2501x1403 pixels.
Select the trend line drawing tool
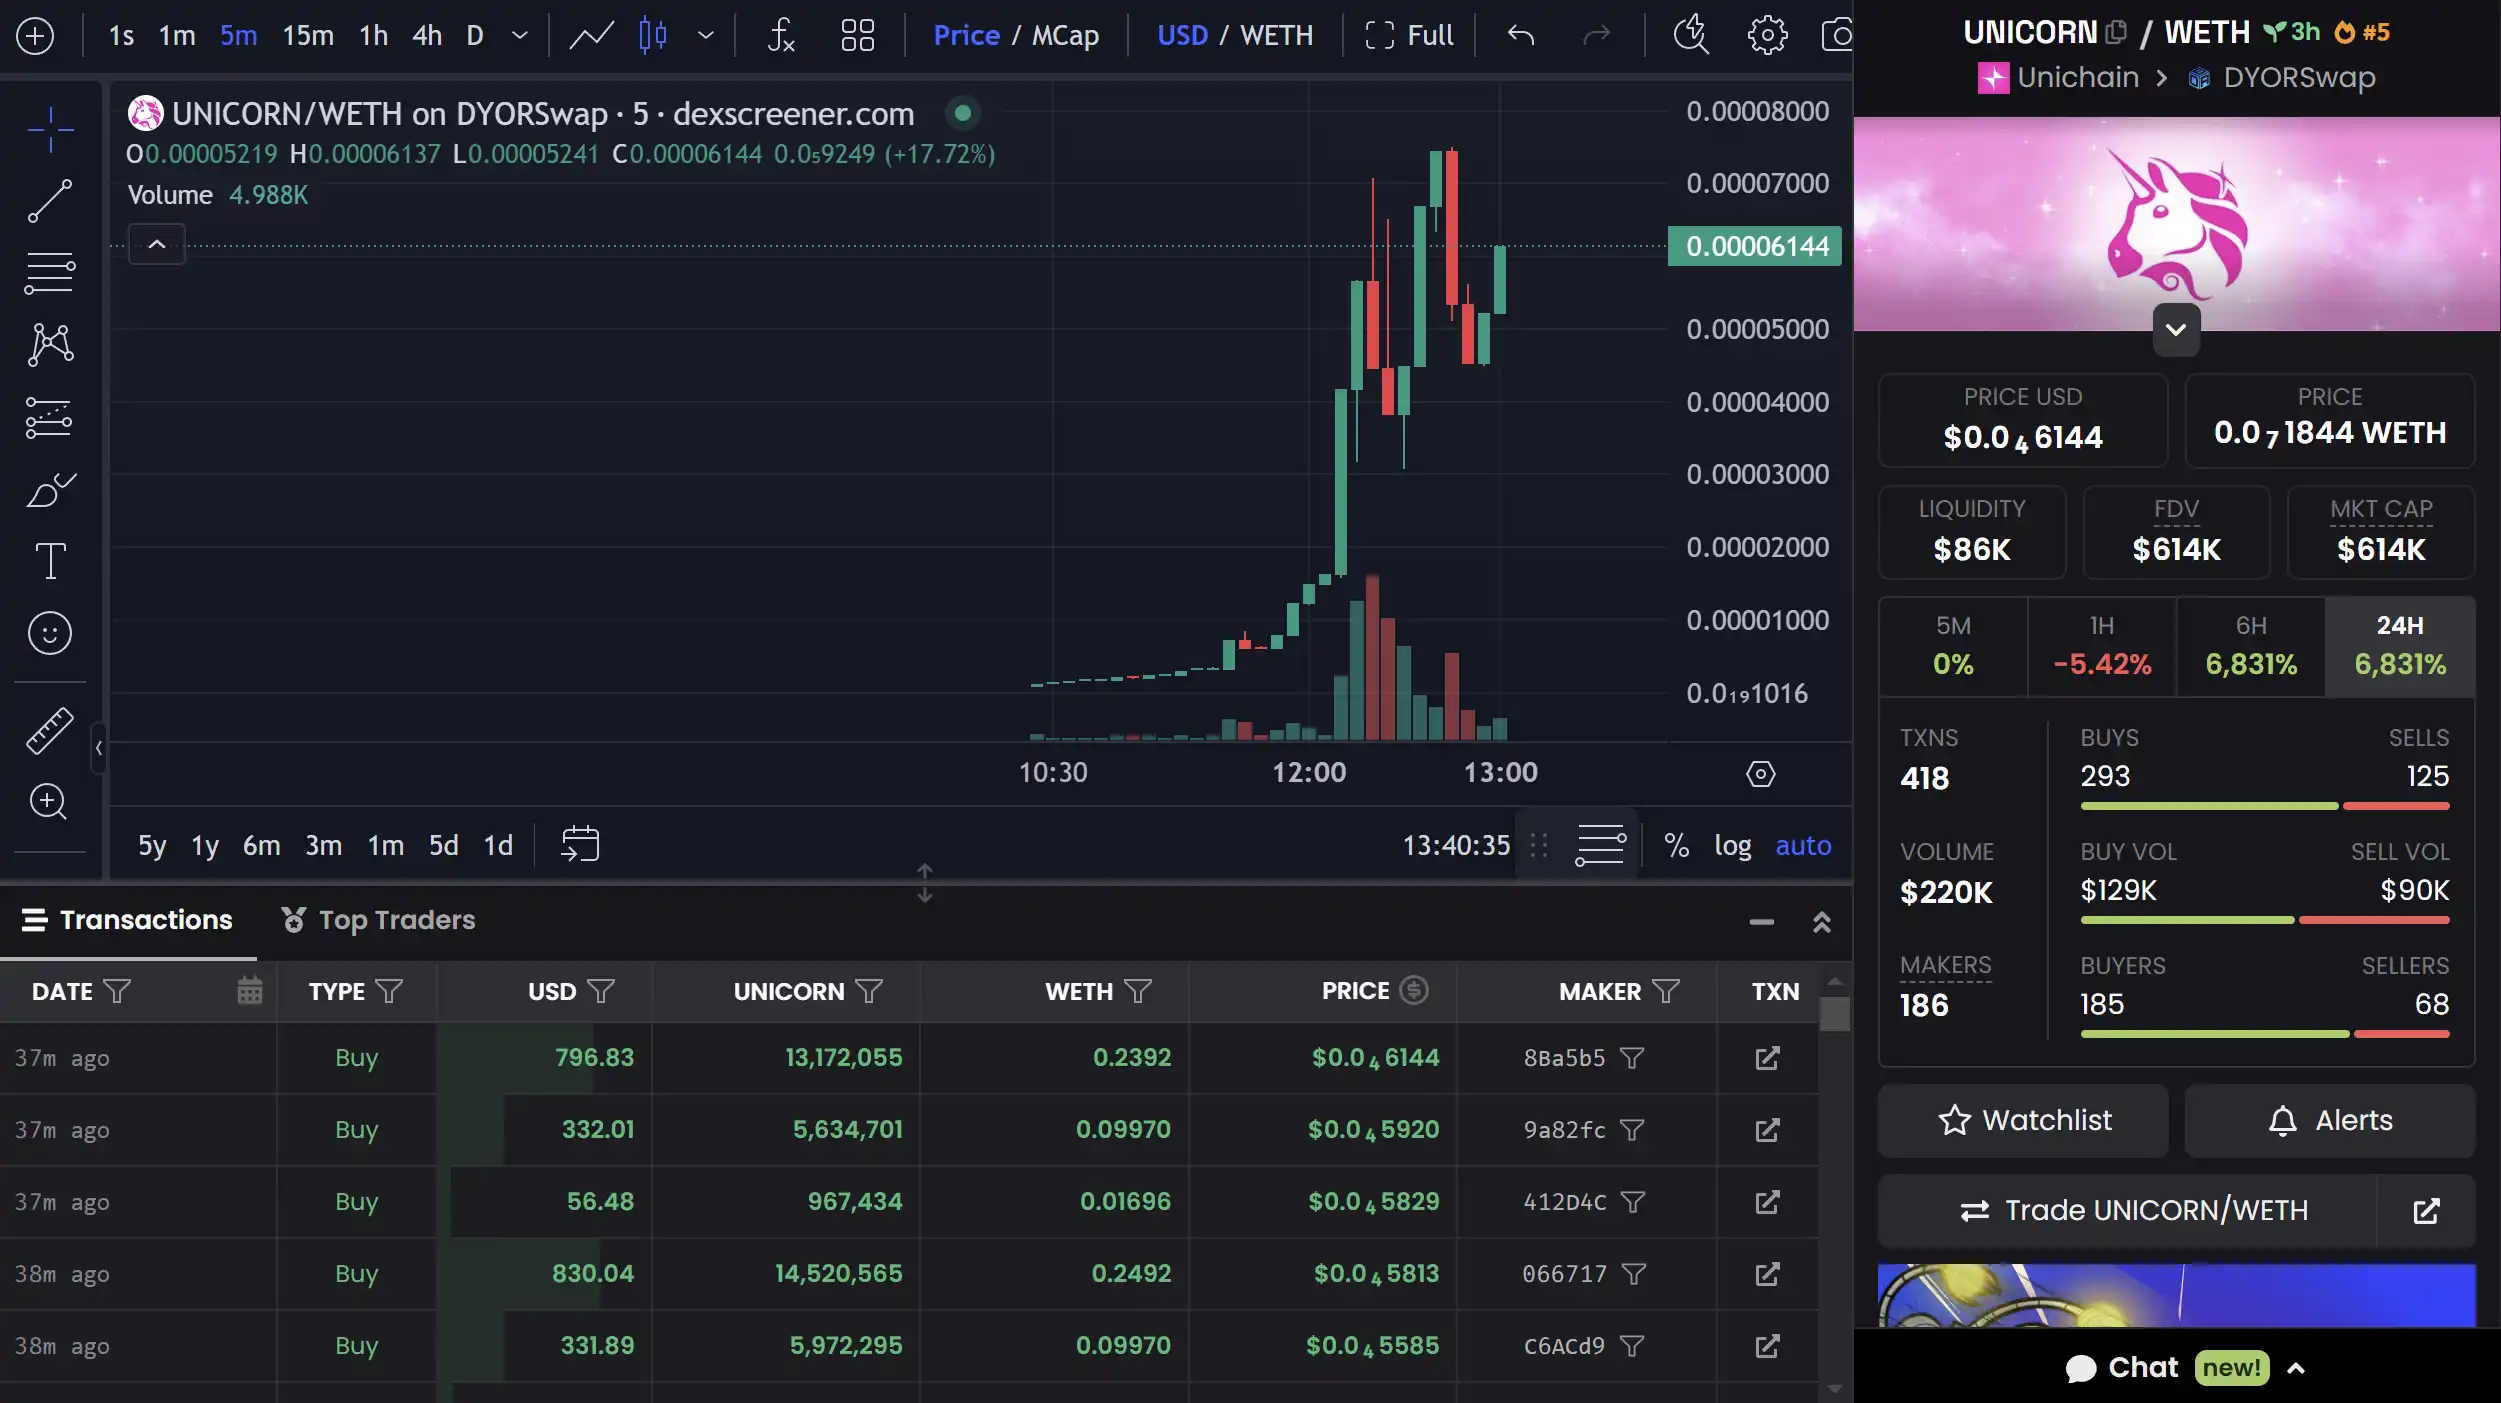pos(49,200)
